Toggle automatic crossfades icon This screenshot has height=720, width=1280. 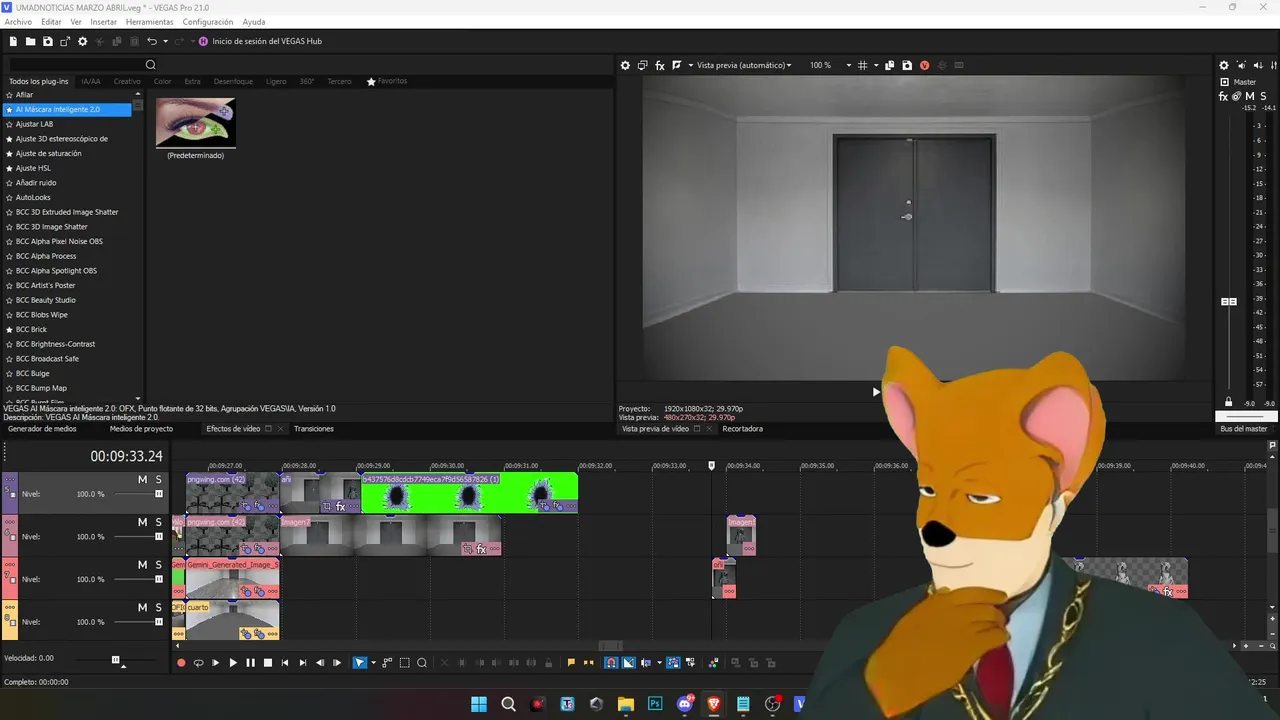click(629, 662)
